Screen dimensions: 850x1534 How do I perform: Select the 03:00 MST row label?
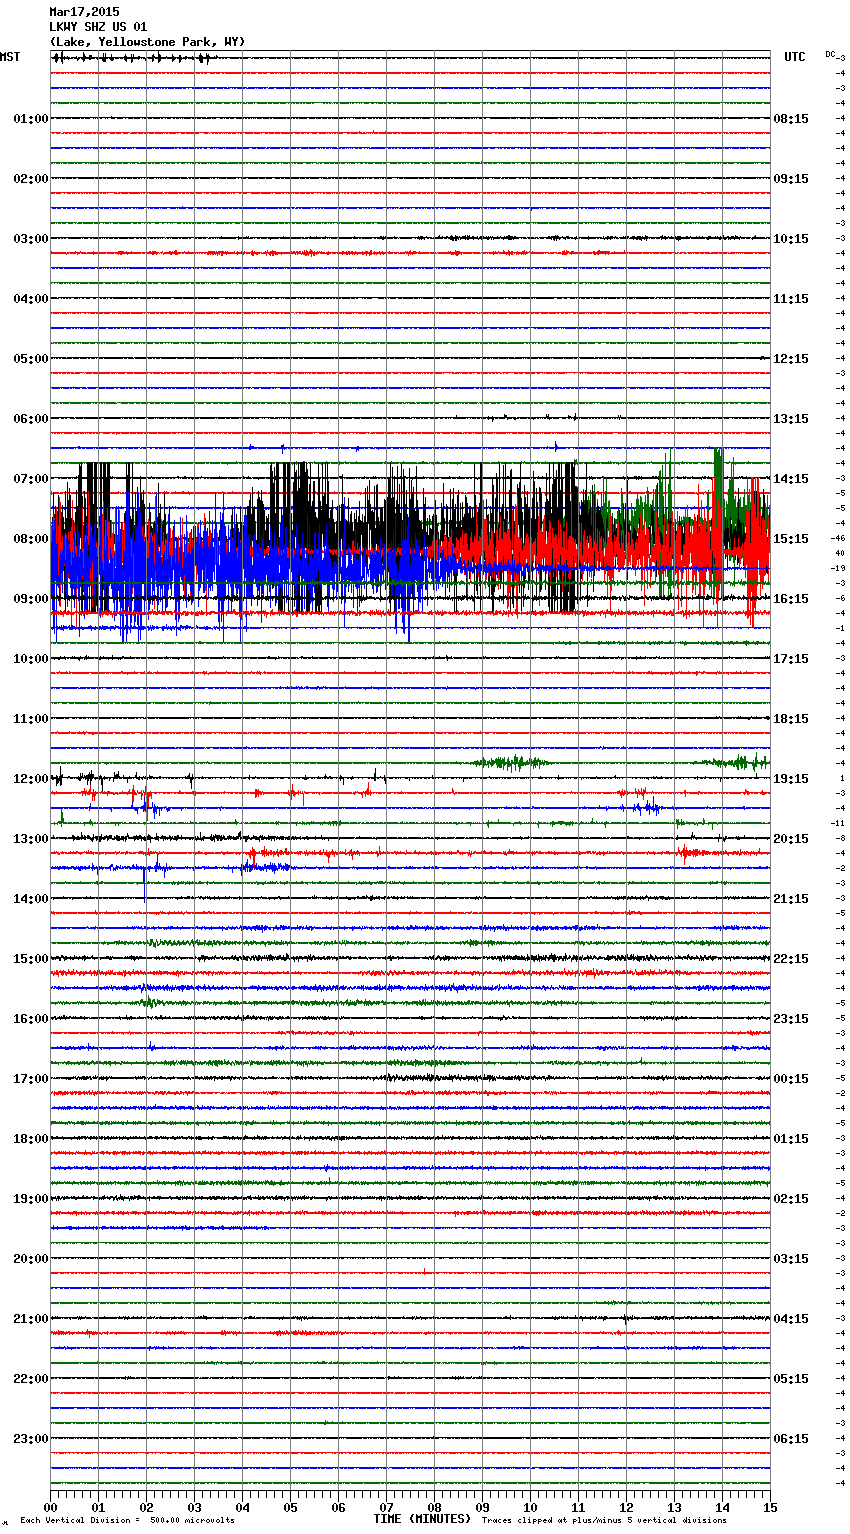(30, 239)
